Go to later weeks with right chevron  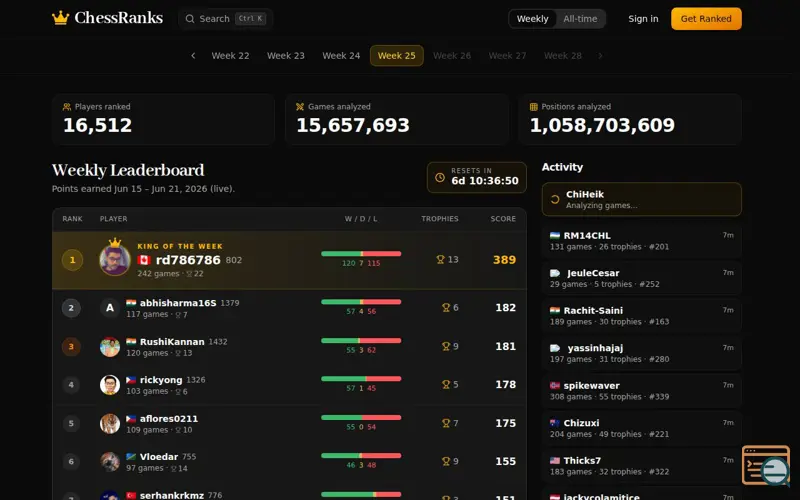pos(600,56)
